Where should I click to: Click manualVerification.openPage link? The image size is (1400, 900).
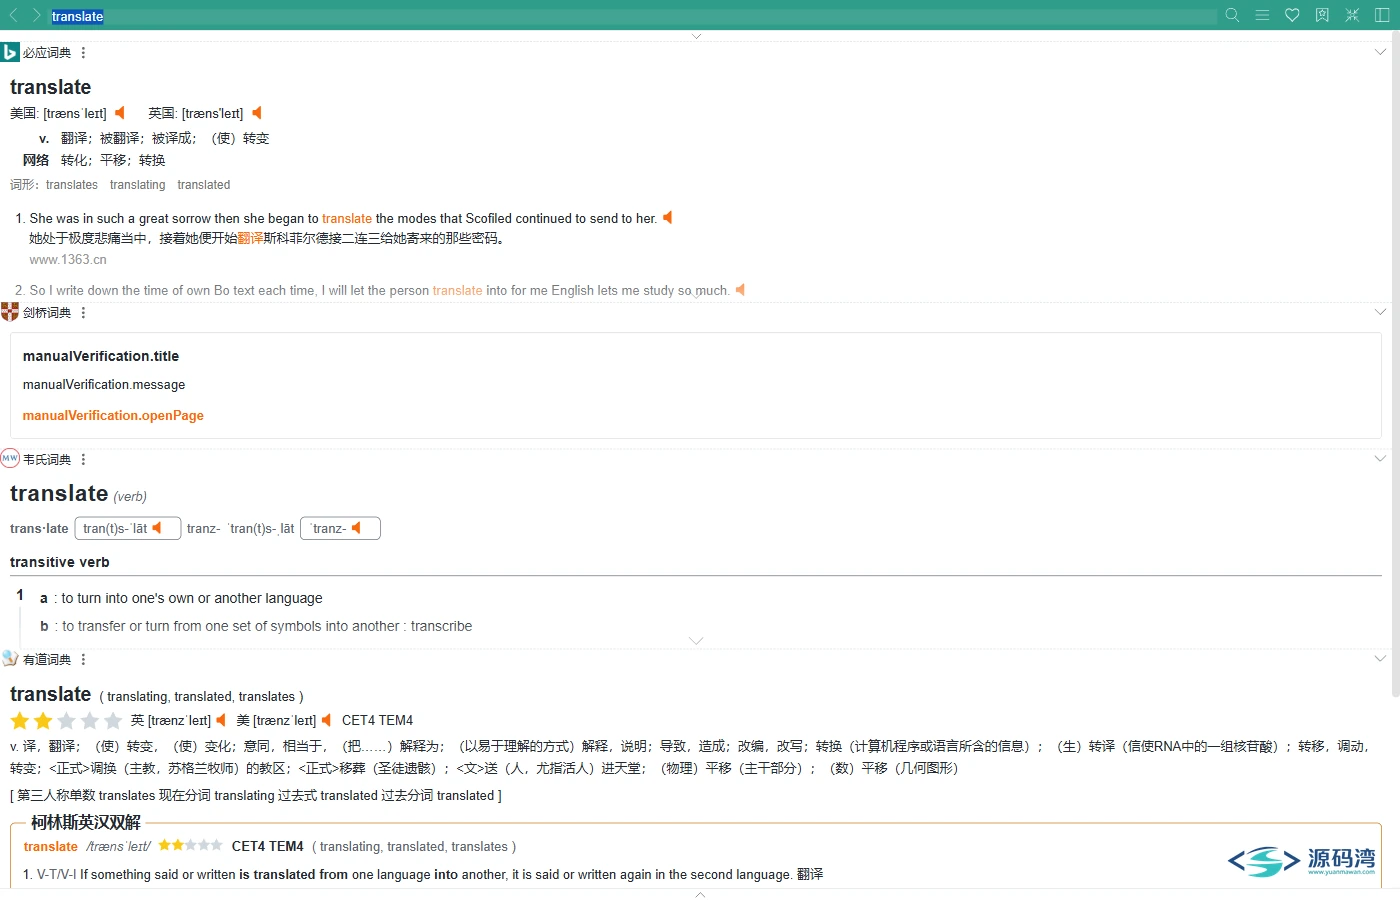coord(113,416)
